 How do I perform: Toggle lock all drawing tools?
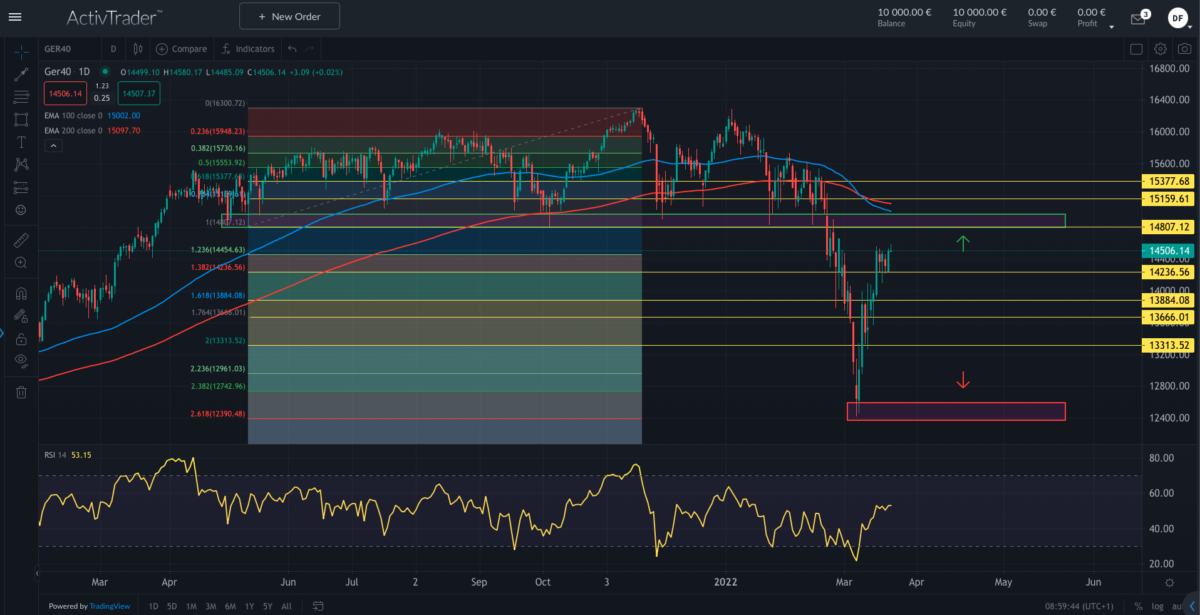click(x=21, y=339)
